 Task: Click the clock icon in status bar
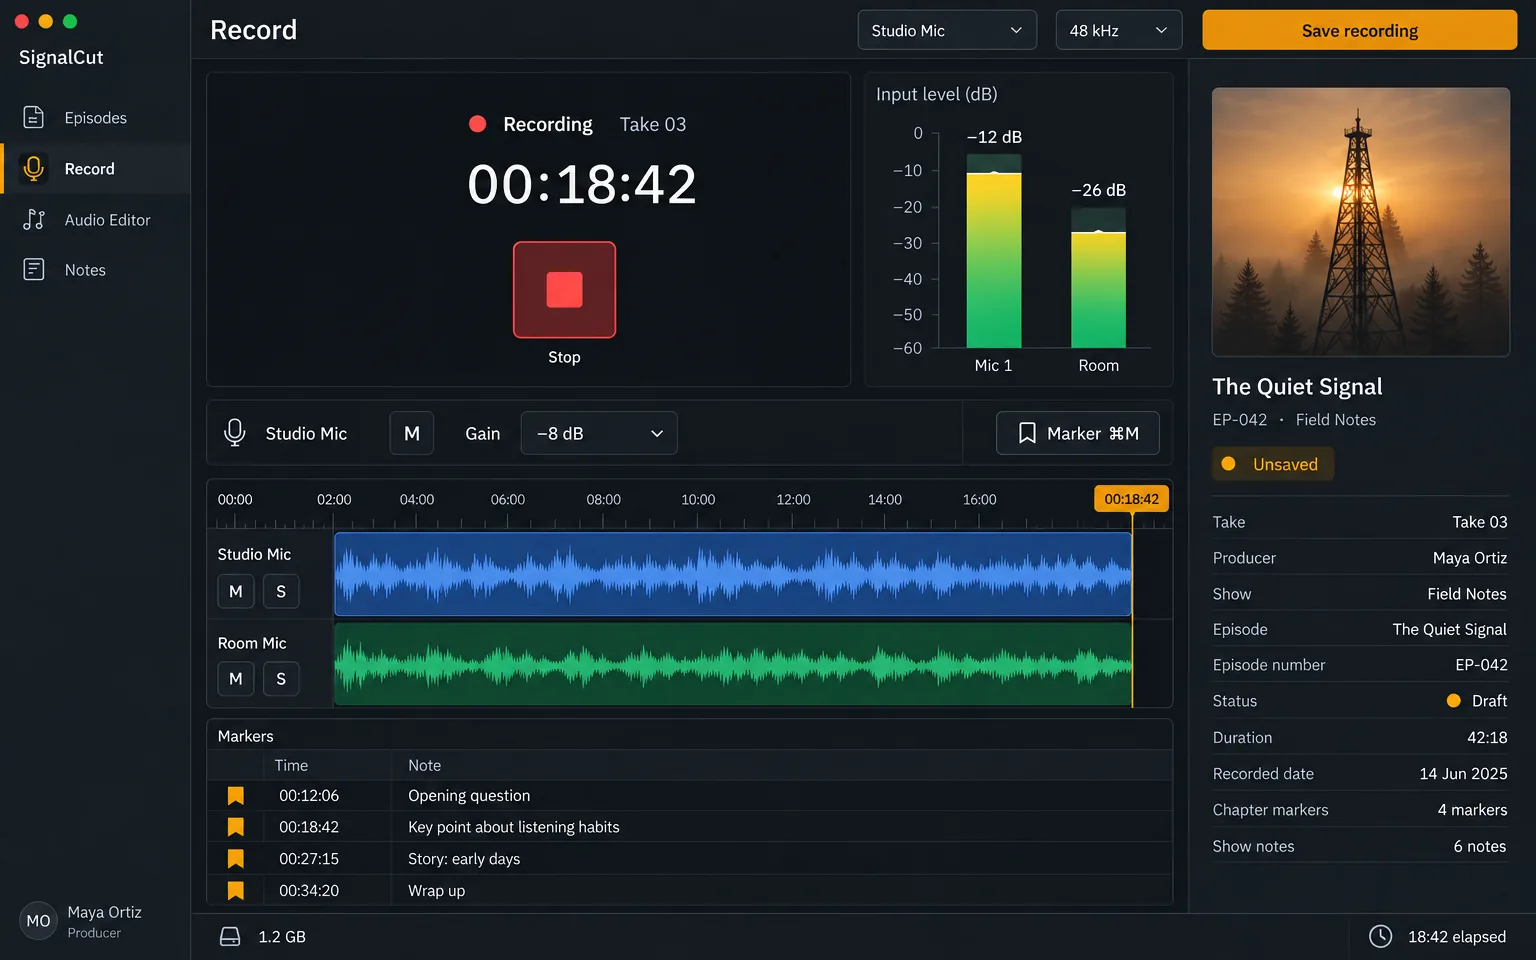click(1380, 936)
